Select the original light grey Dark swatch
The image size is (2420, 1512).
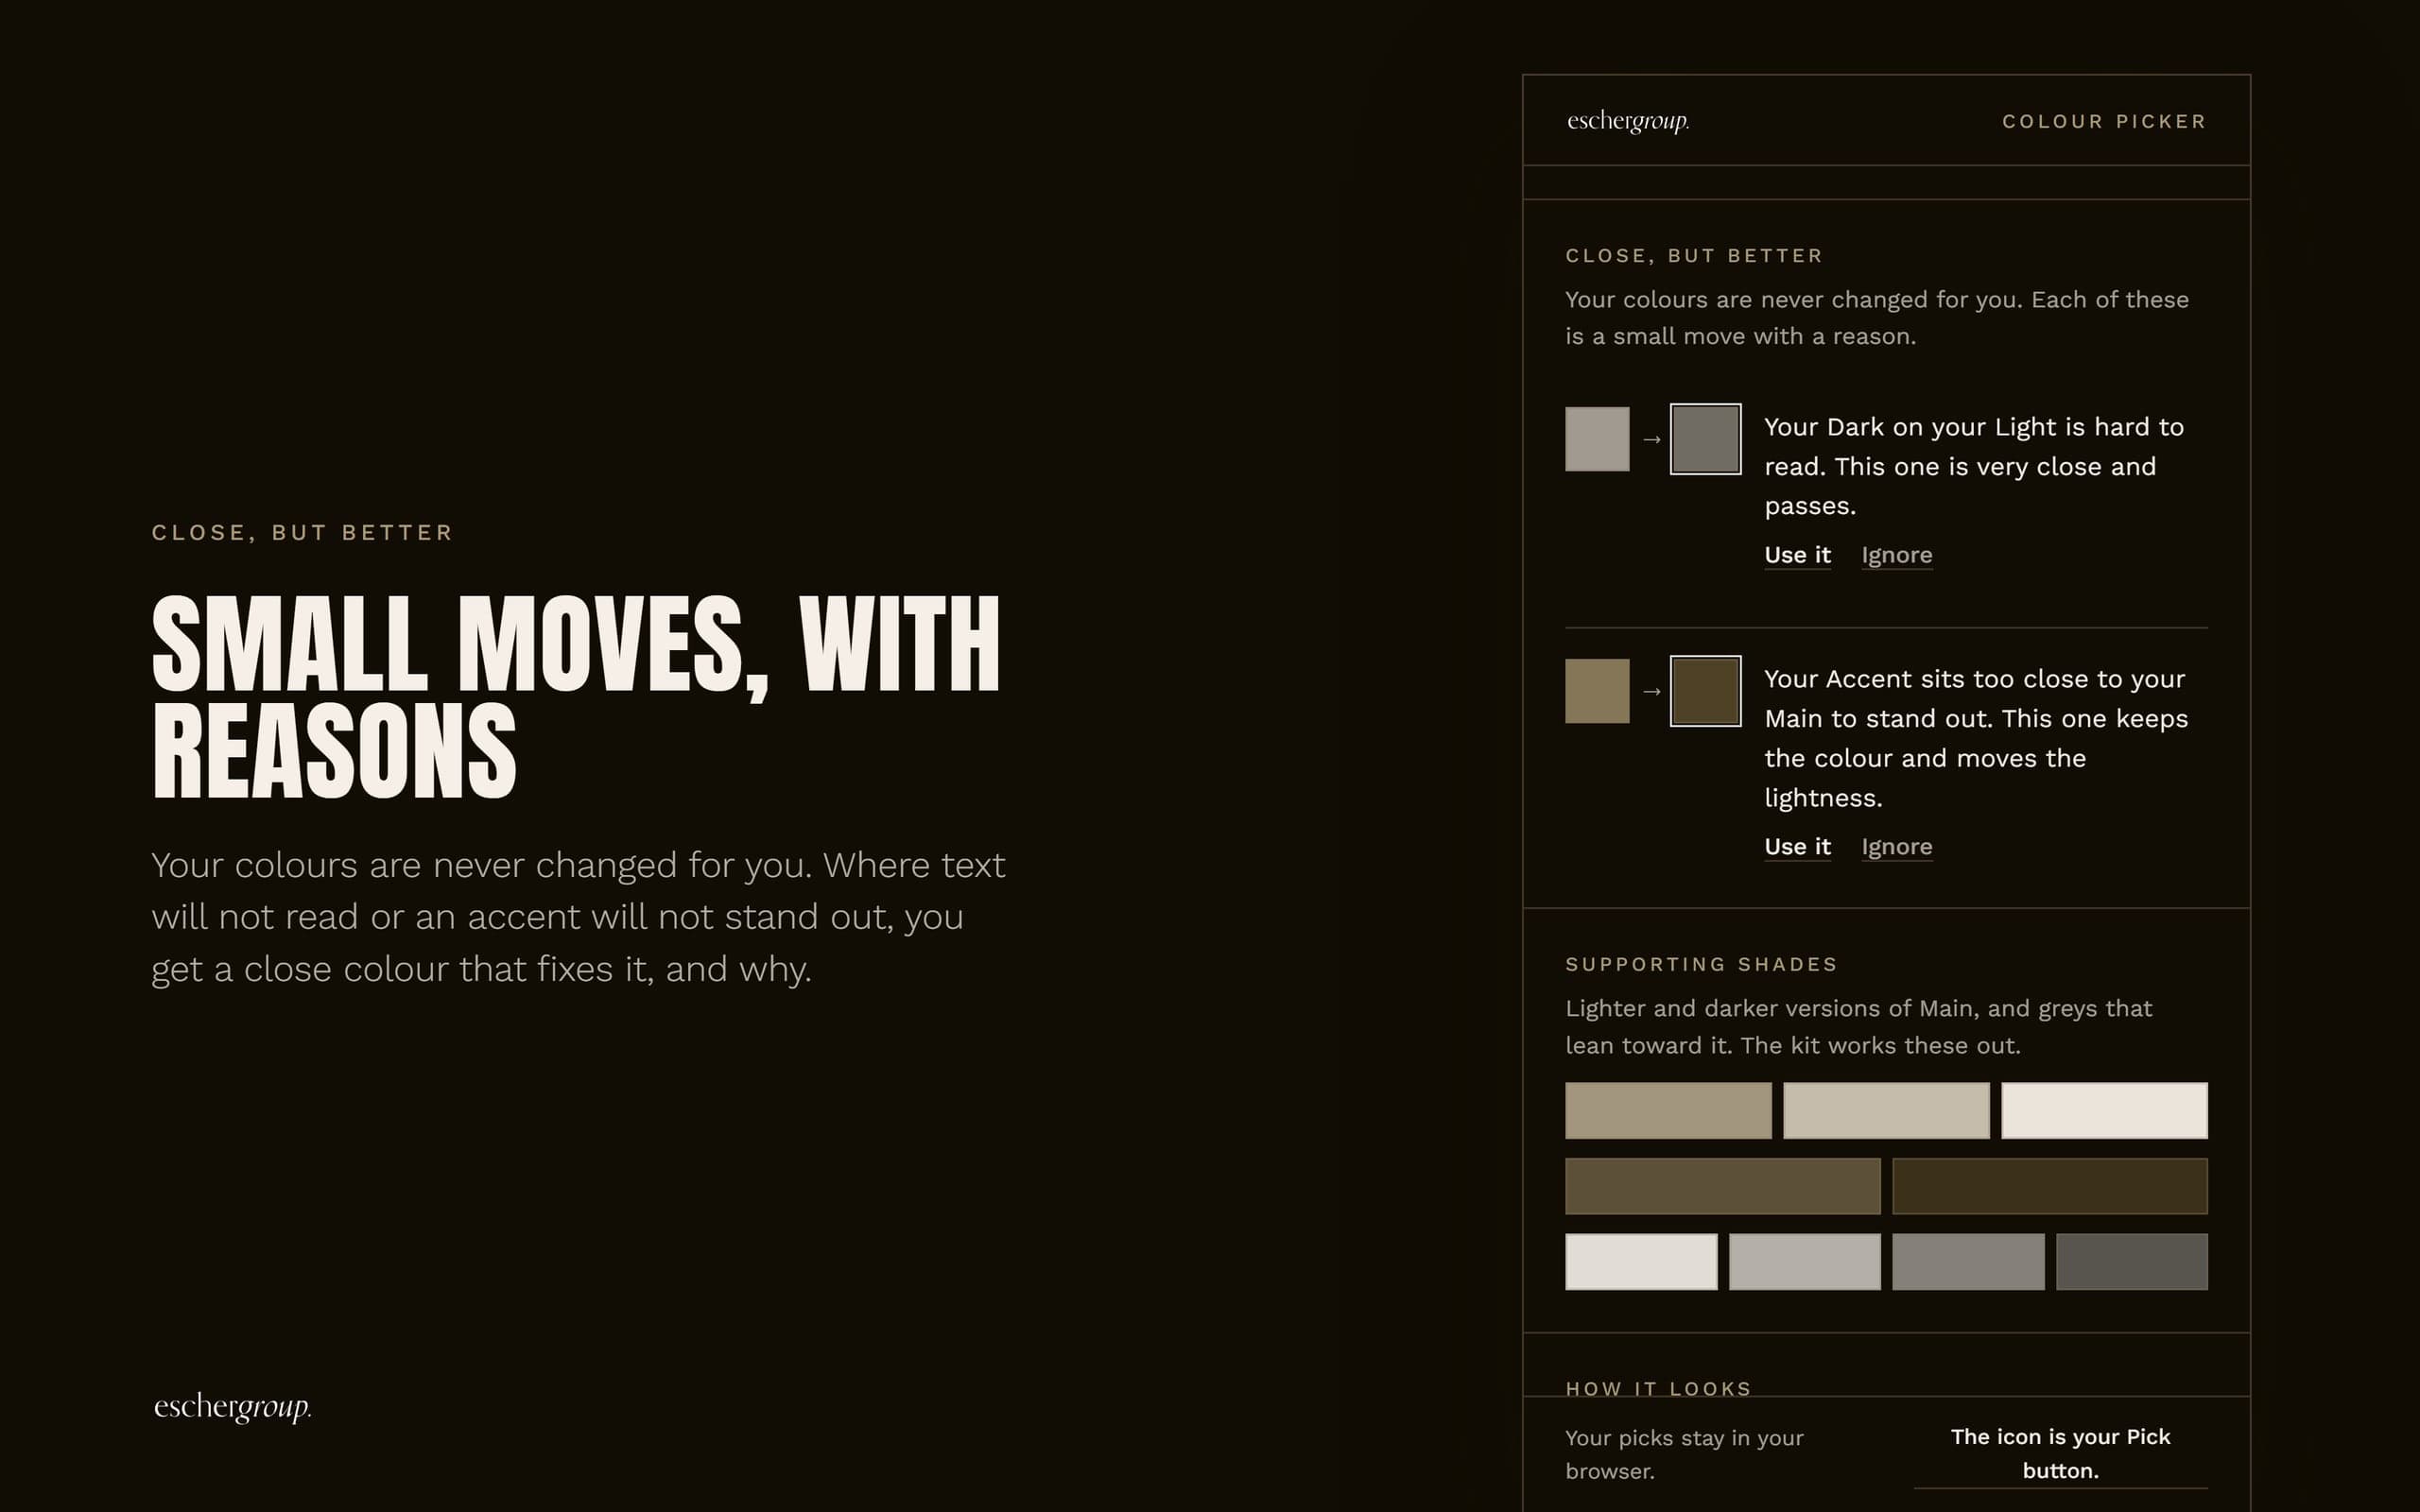(x=1597, y=439)
